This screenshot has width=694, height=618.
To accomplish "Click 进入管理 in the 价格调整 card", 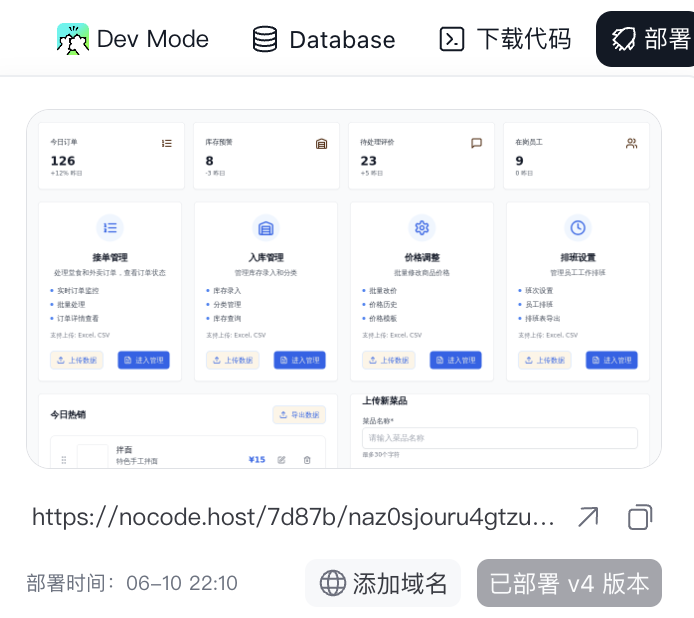I will pos(455,360).
